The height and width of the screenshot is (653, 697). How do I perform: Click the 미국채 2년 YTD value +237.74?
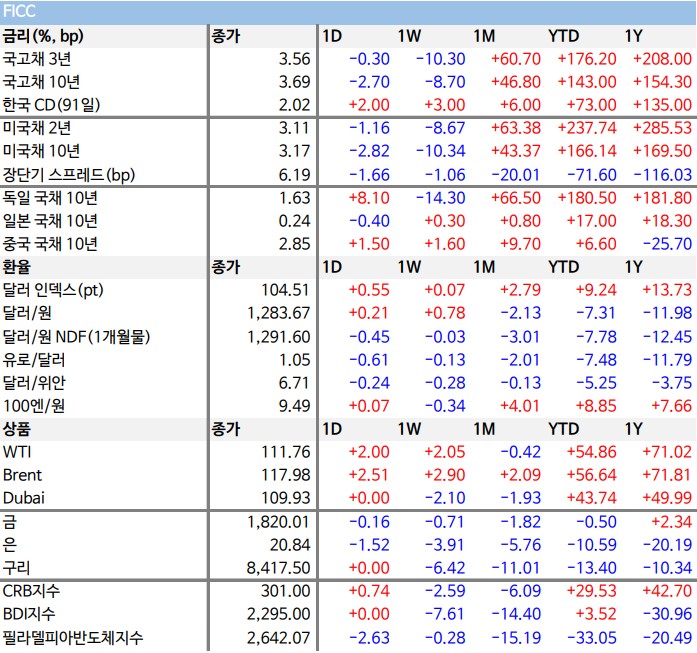coord(587,128)
